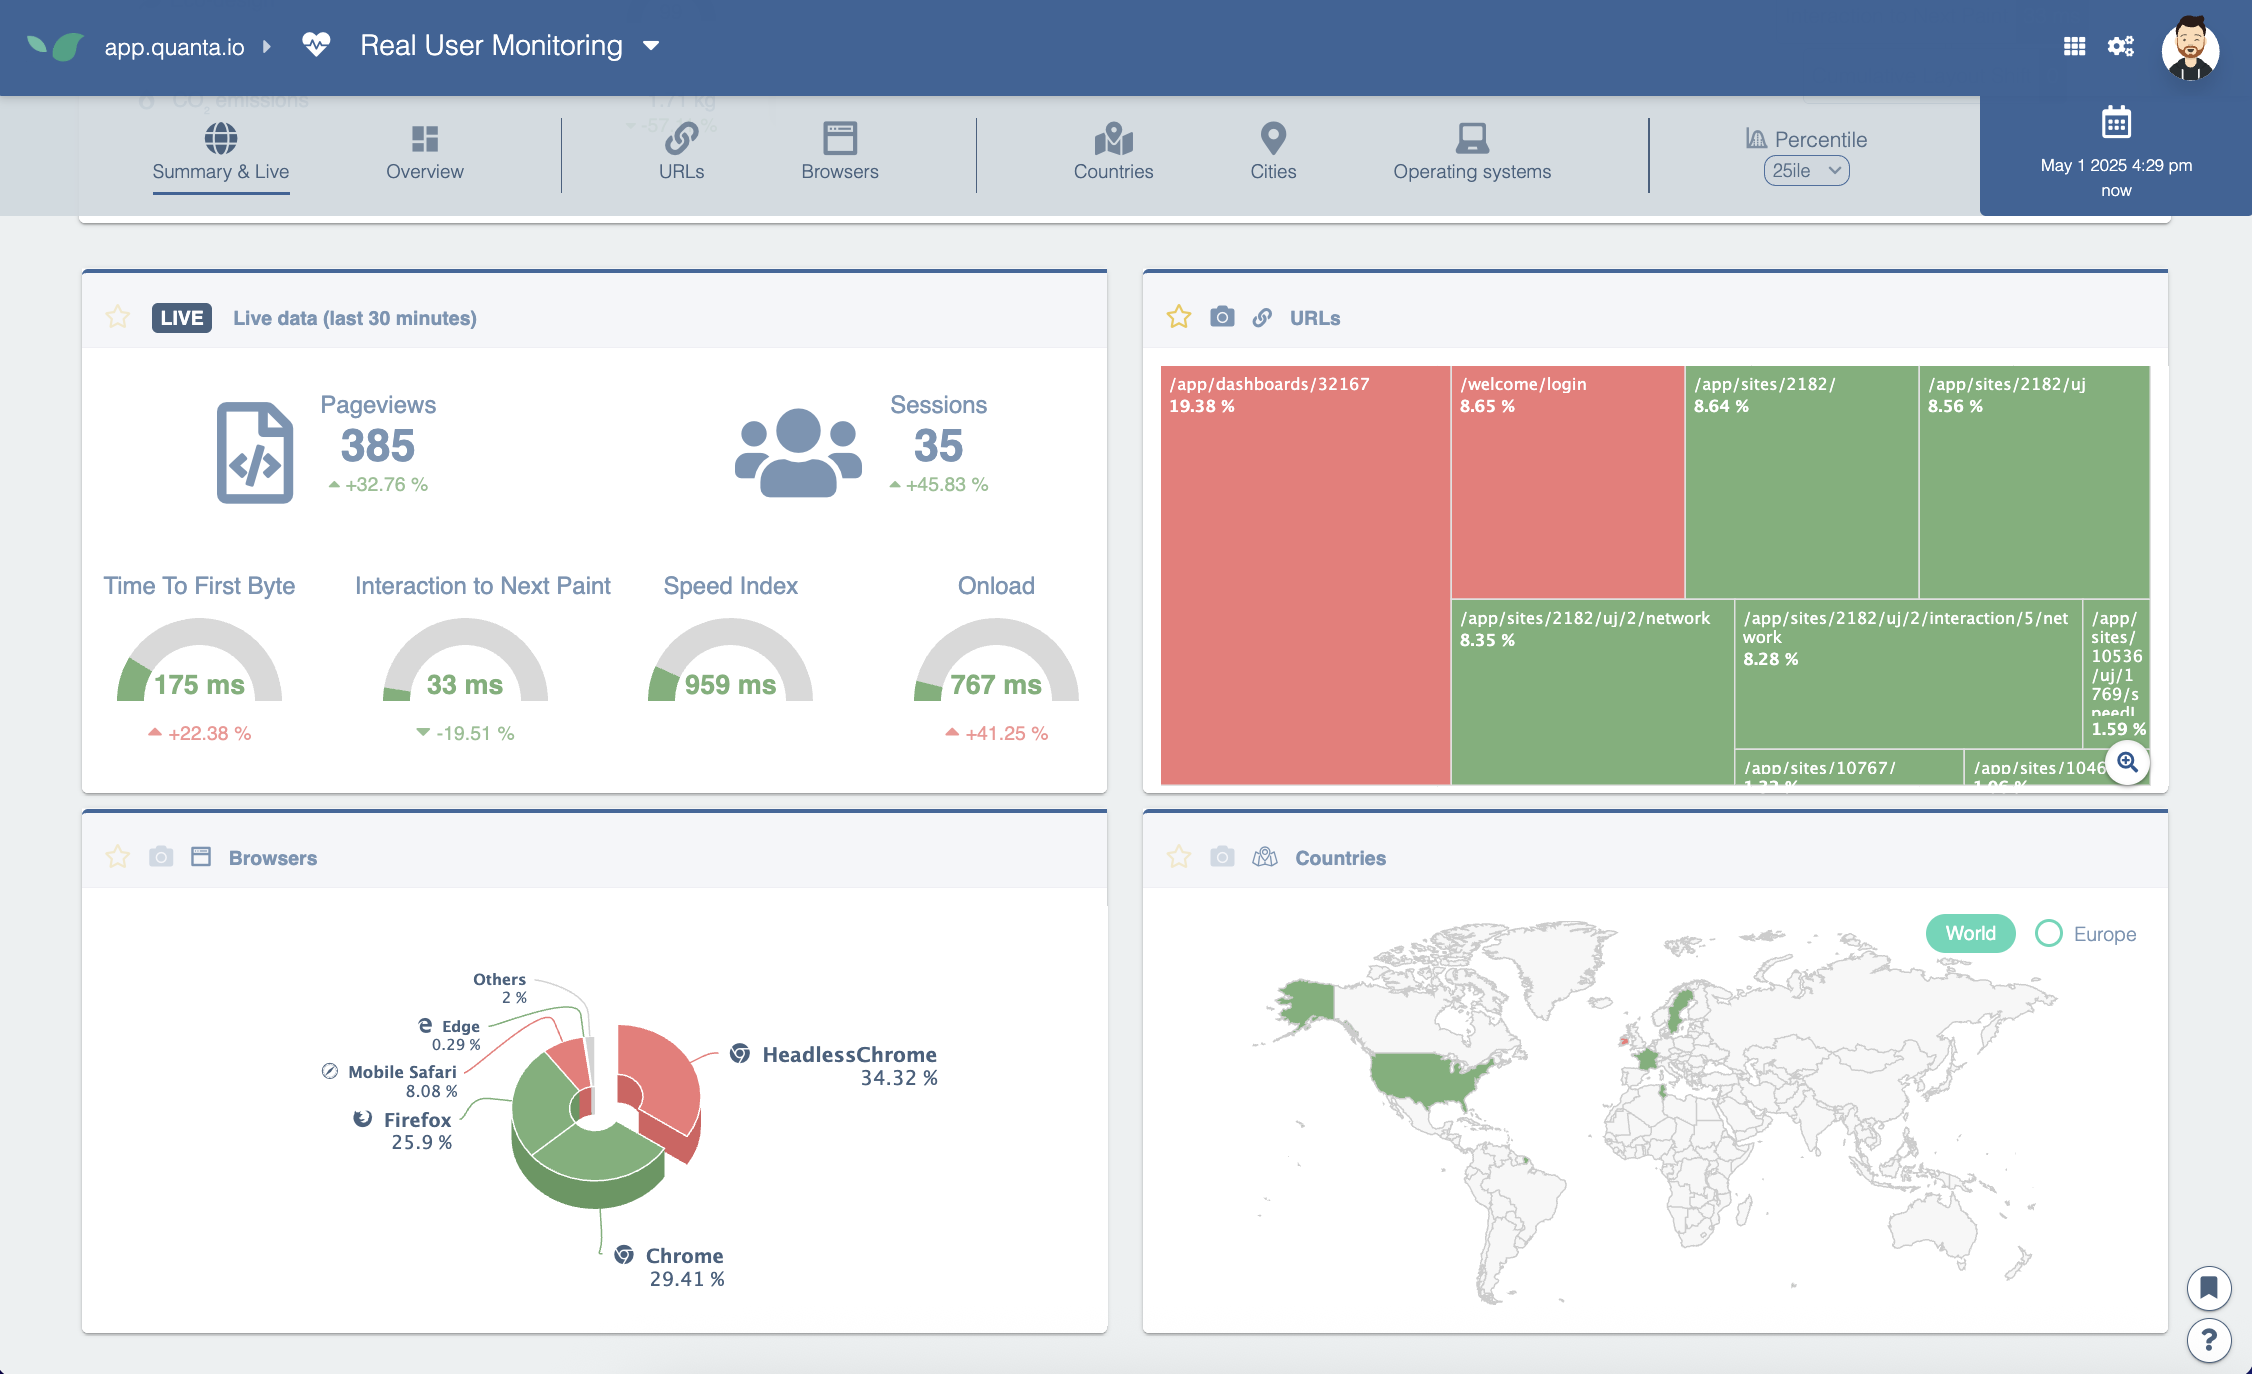
Task: Open the URLs panel title link
Action: tap(1314, 318)
